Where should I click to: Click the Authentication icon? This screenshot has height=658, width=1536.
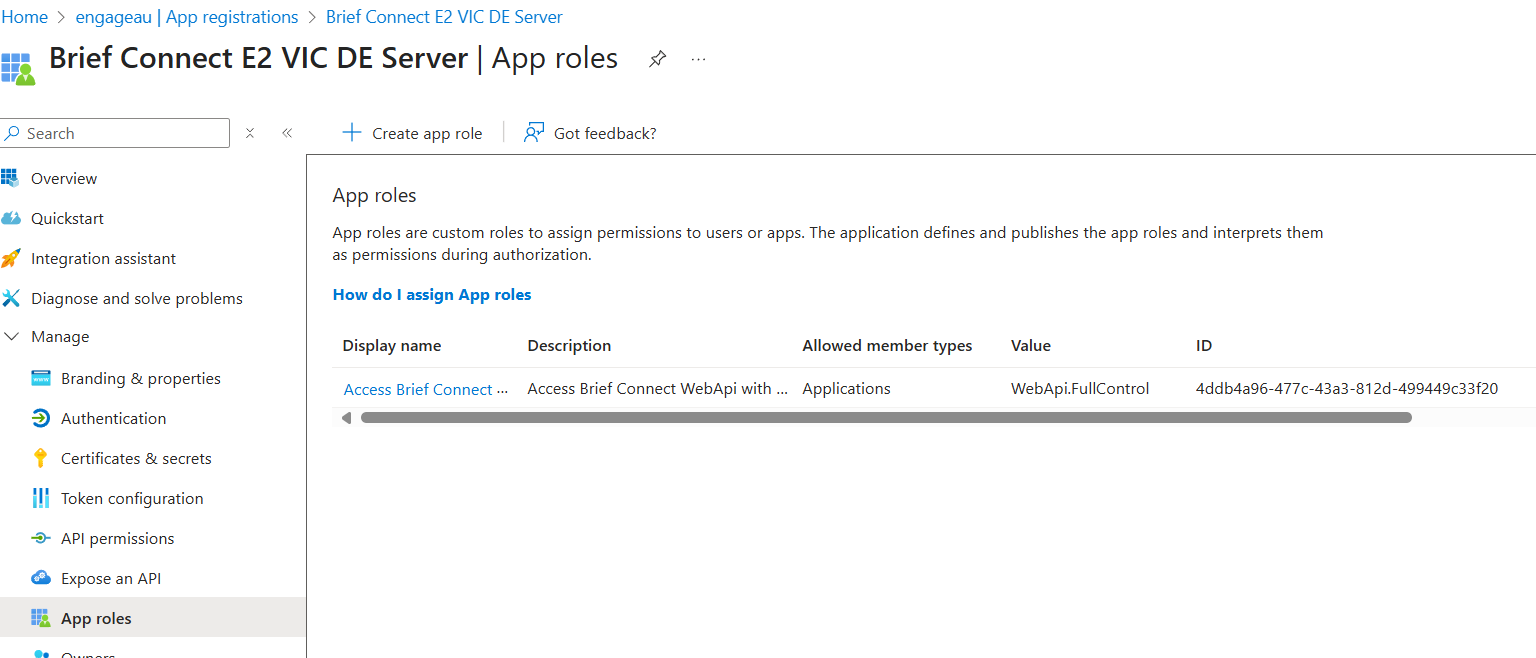coord(41,418)
